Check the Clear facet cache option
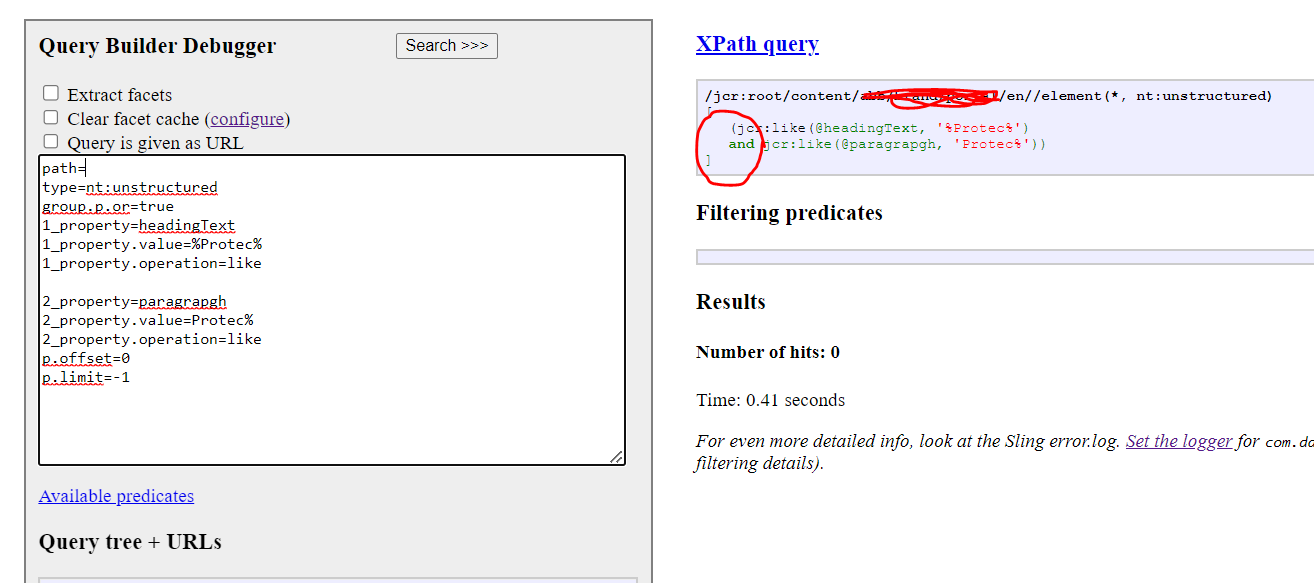Viewport: 1314px width, 583px height. 51,117
